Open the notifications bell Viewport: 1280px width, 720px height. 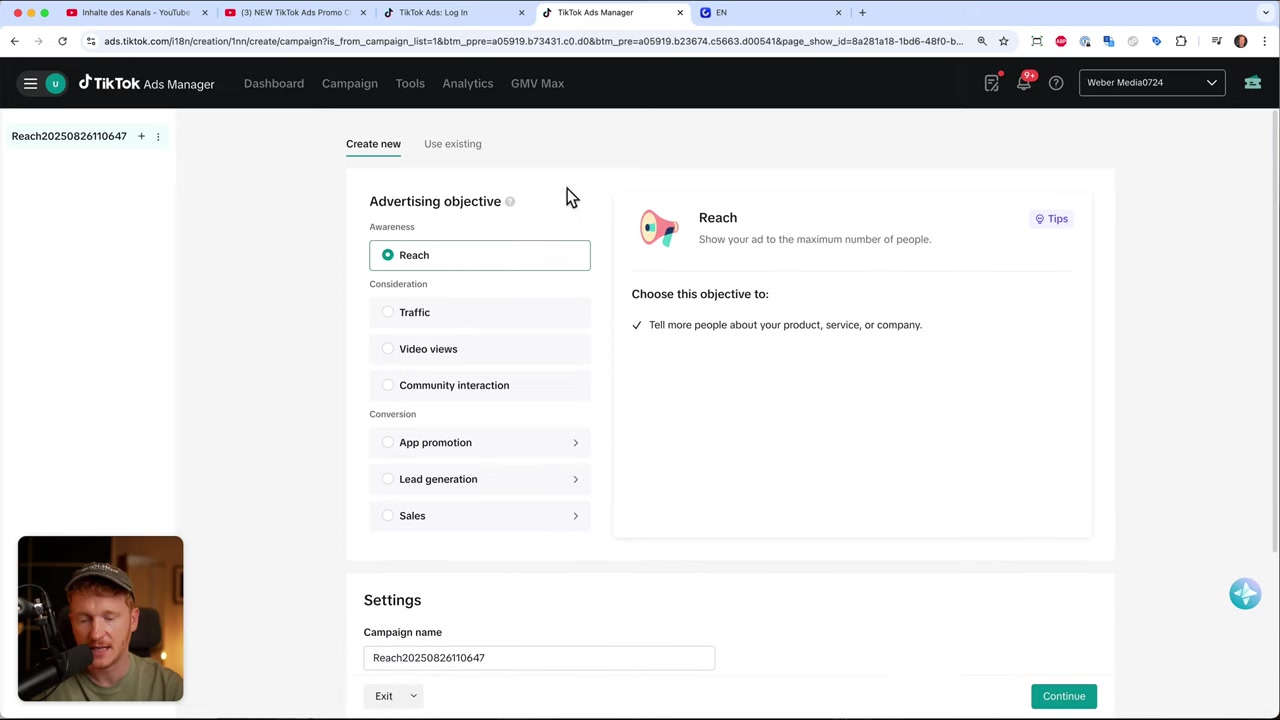pos(1024,83)
